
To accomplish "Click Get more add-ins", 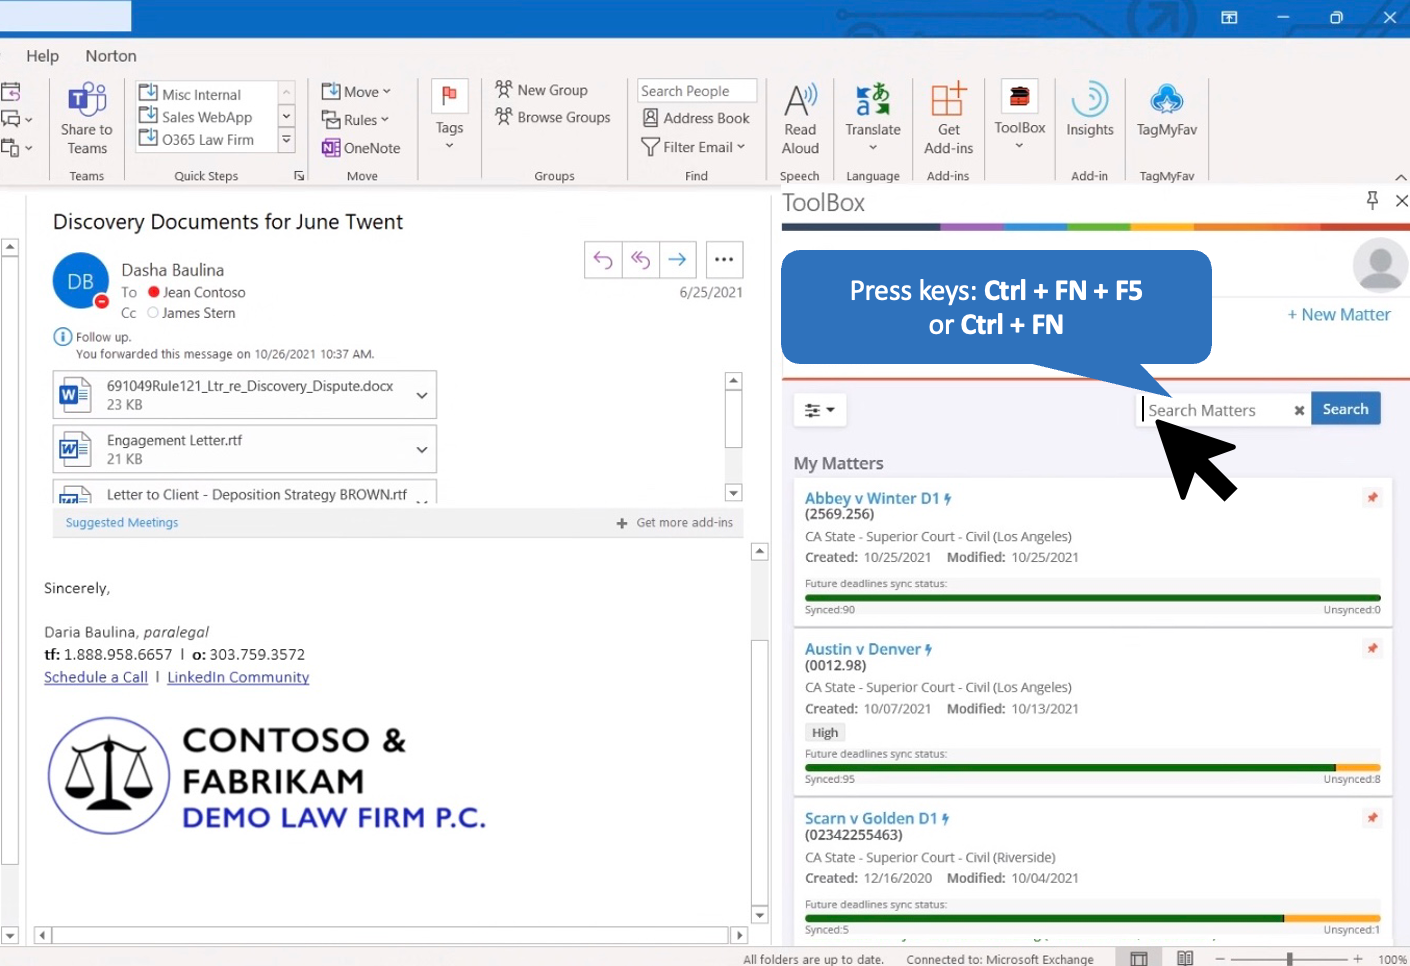I will [674, 522].
